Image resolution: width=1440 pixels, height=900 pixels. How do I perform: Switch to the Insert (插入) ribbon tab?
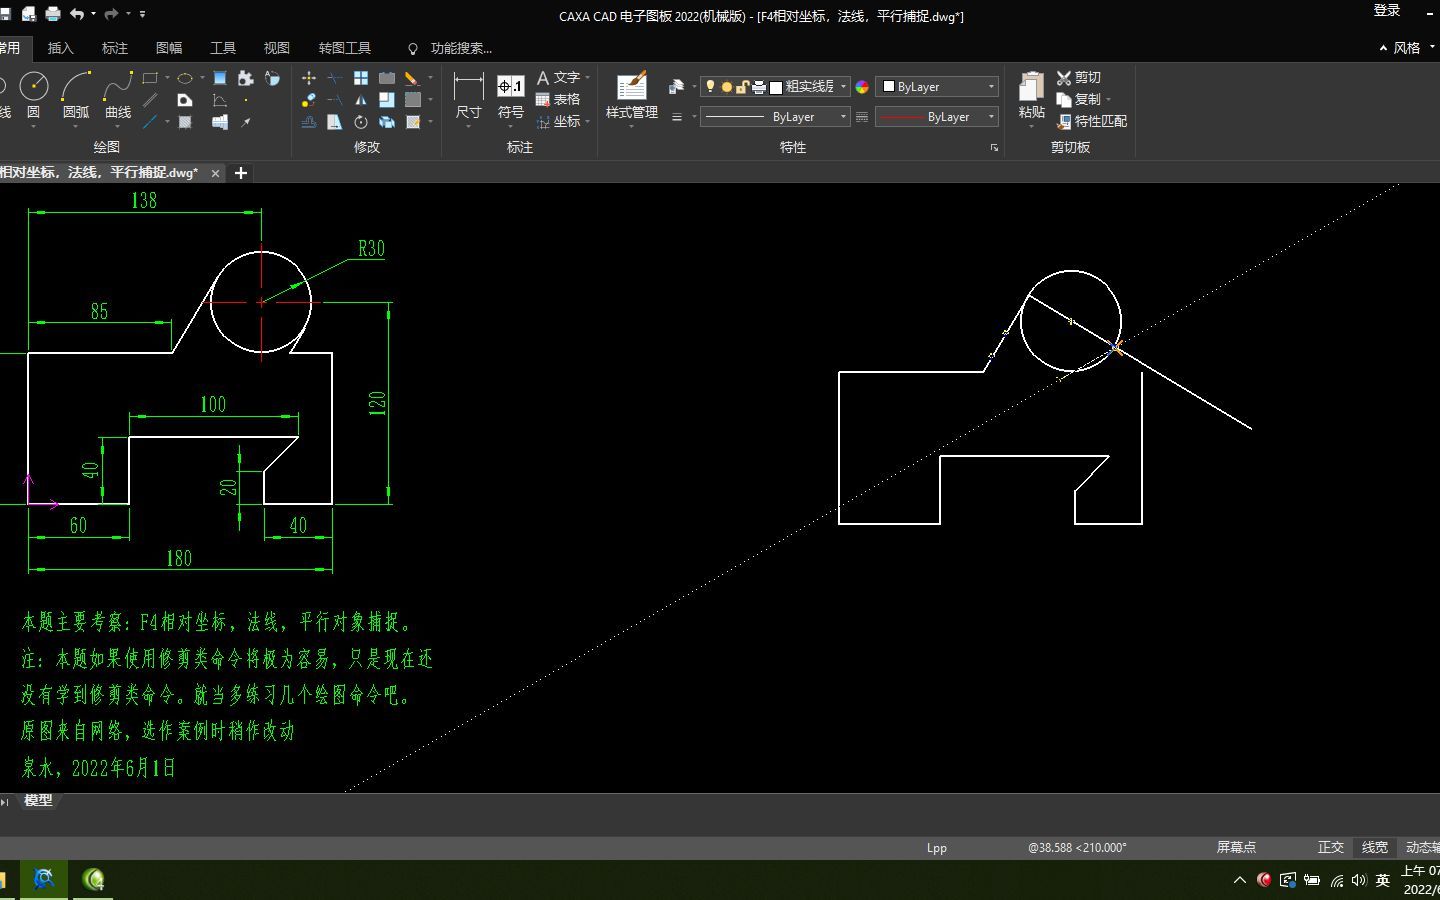61,48
